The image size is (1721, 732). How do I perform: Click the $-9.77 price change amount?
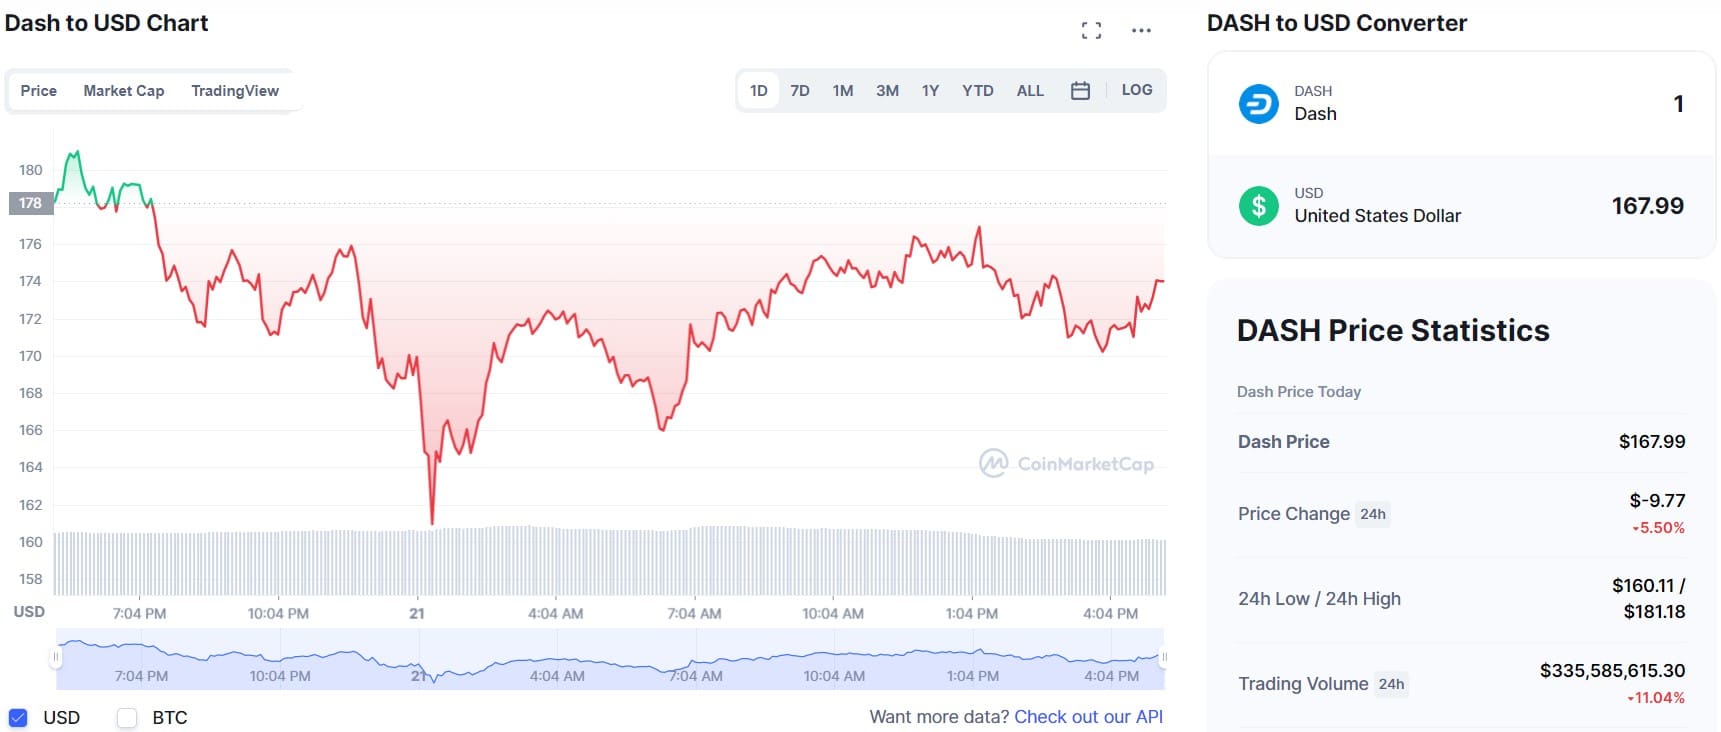click(x=1657, y=501)
